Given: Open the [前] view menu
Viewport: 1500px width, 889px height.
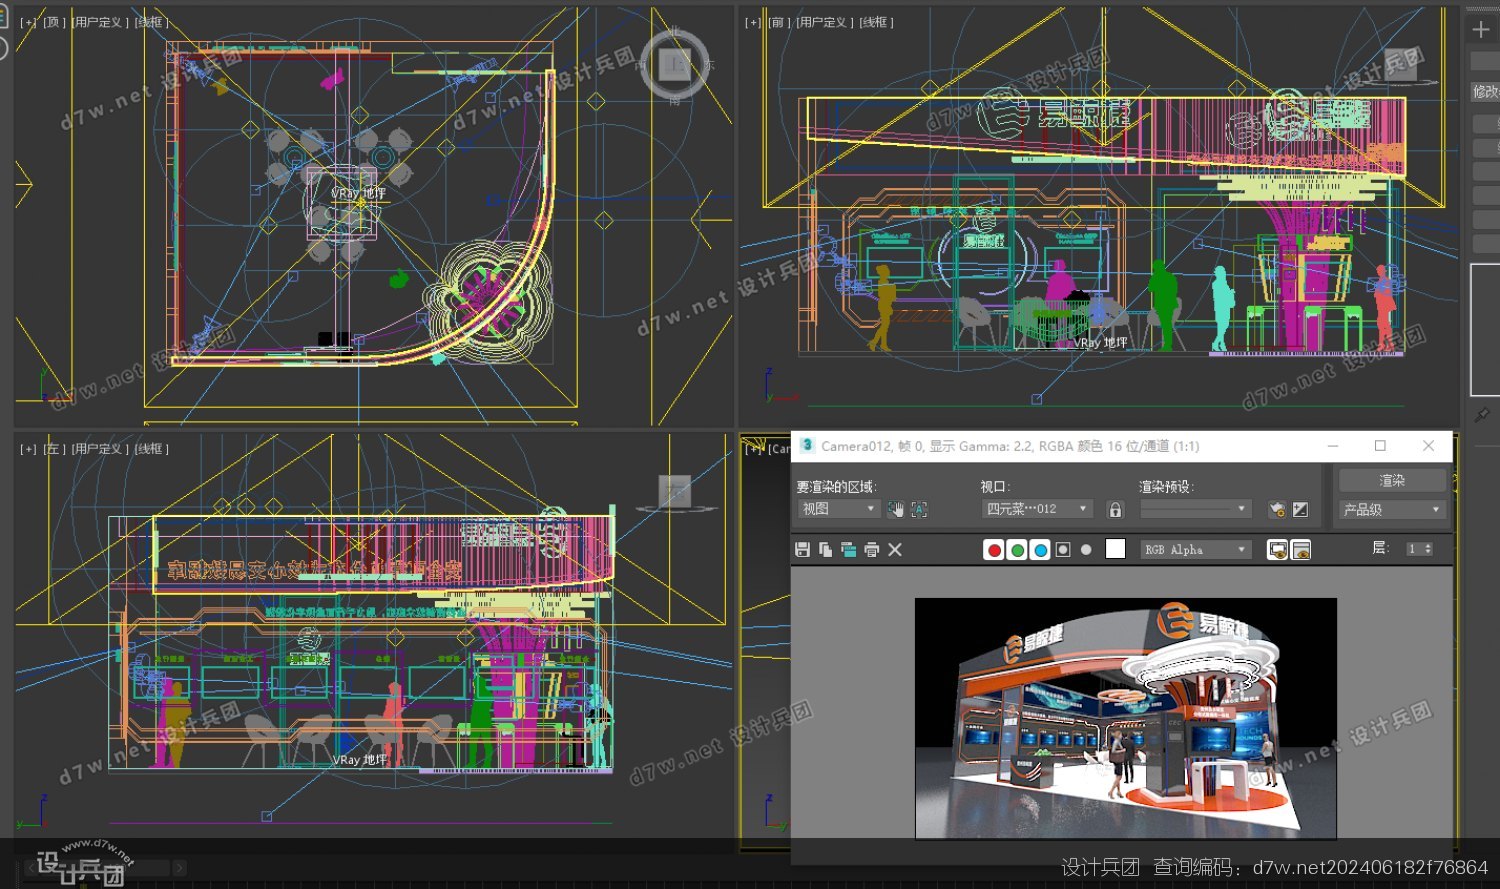Looking at the screenshot, I should pos(778,22).
